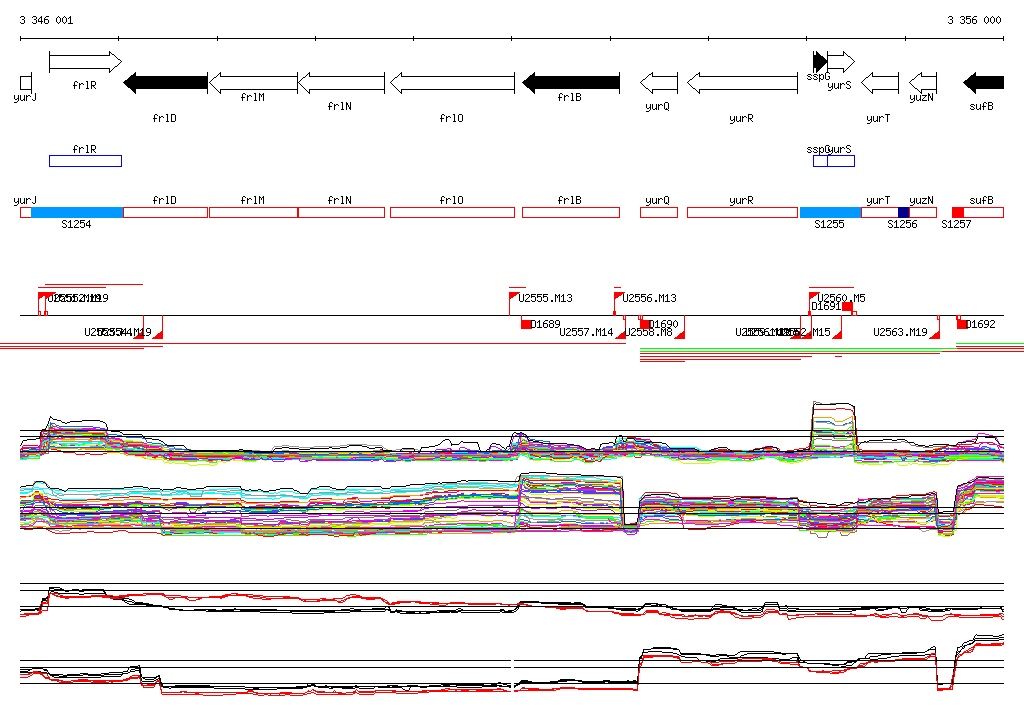This screenshot has width=1024, height=714.
Task: Click the S1257 segment label text
Action: tap(956, 224)
